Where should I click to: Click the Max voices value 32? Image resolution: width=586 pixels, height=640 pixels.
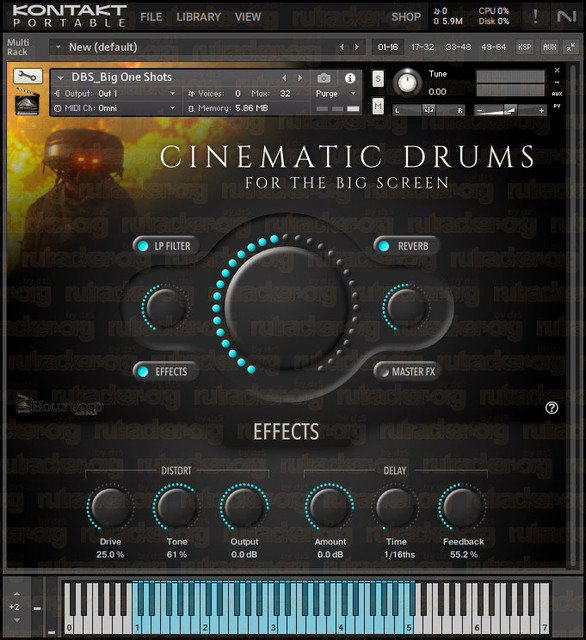285,93
